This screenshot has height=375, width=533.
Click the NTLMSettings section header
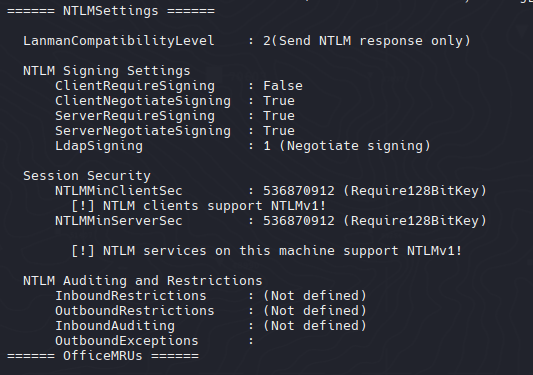[x=111, y=11]
